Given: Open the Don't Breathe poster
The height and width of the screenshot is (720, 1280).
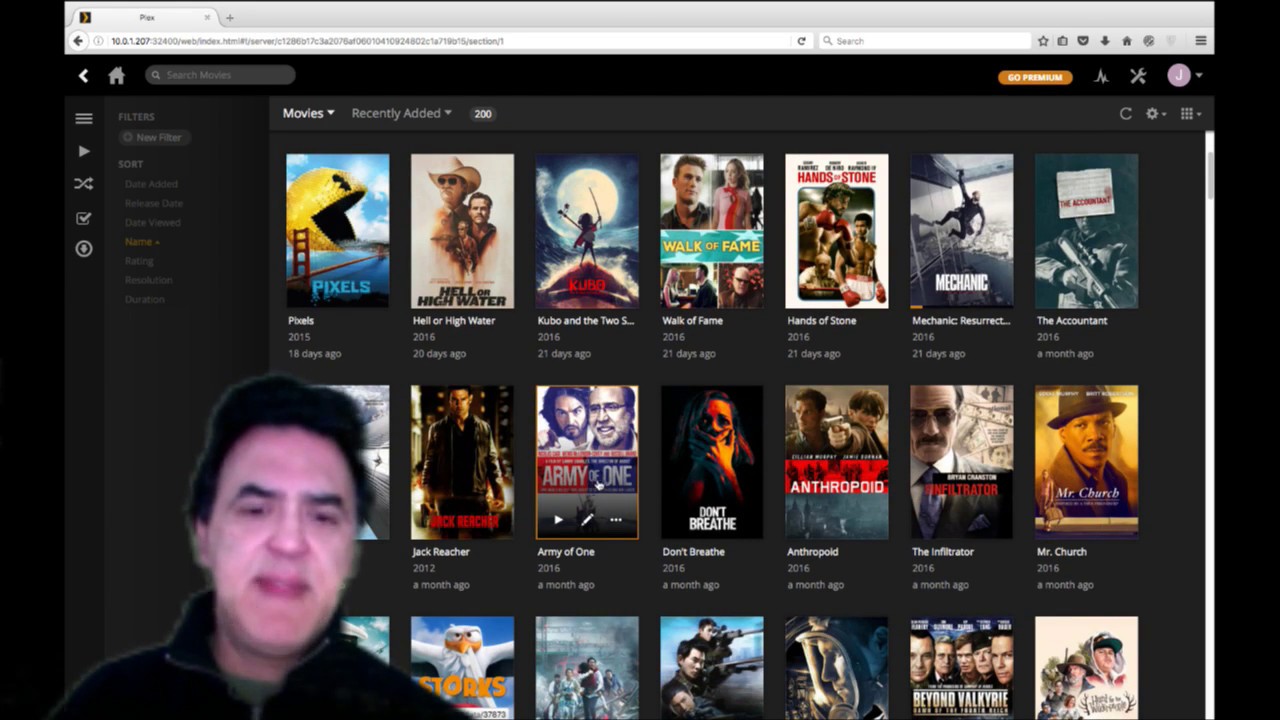Looking at the screenshot, I should coord(712,462).
